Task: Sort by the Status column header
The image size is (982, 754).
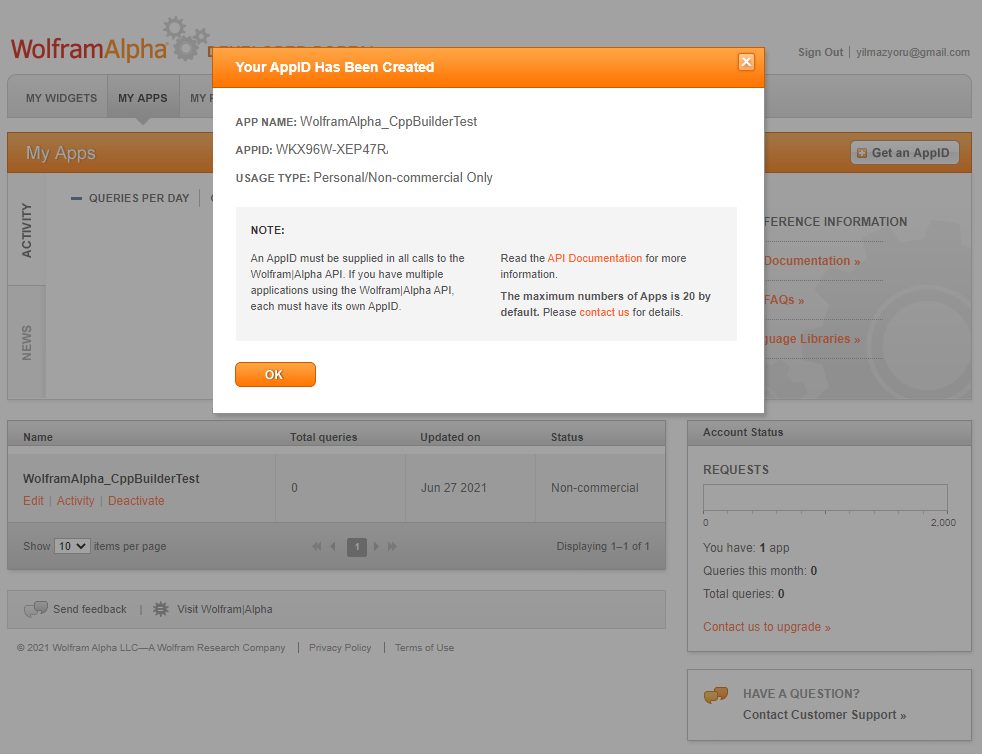Action: [567, 437]
